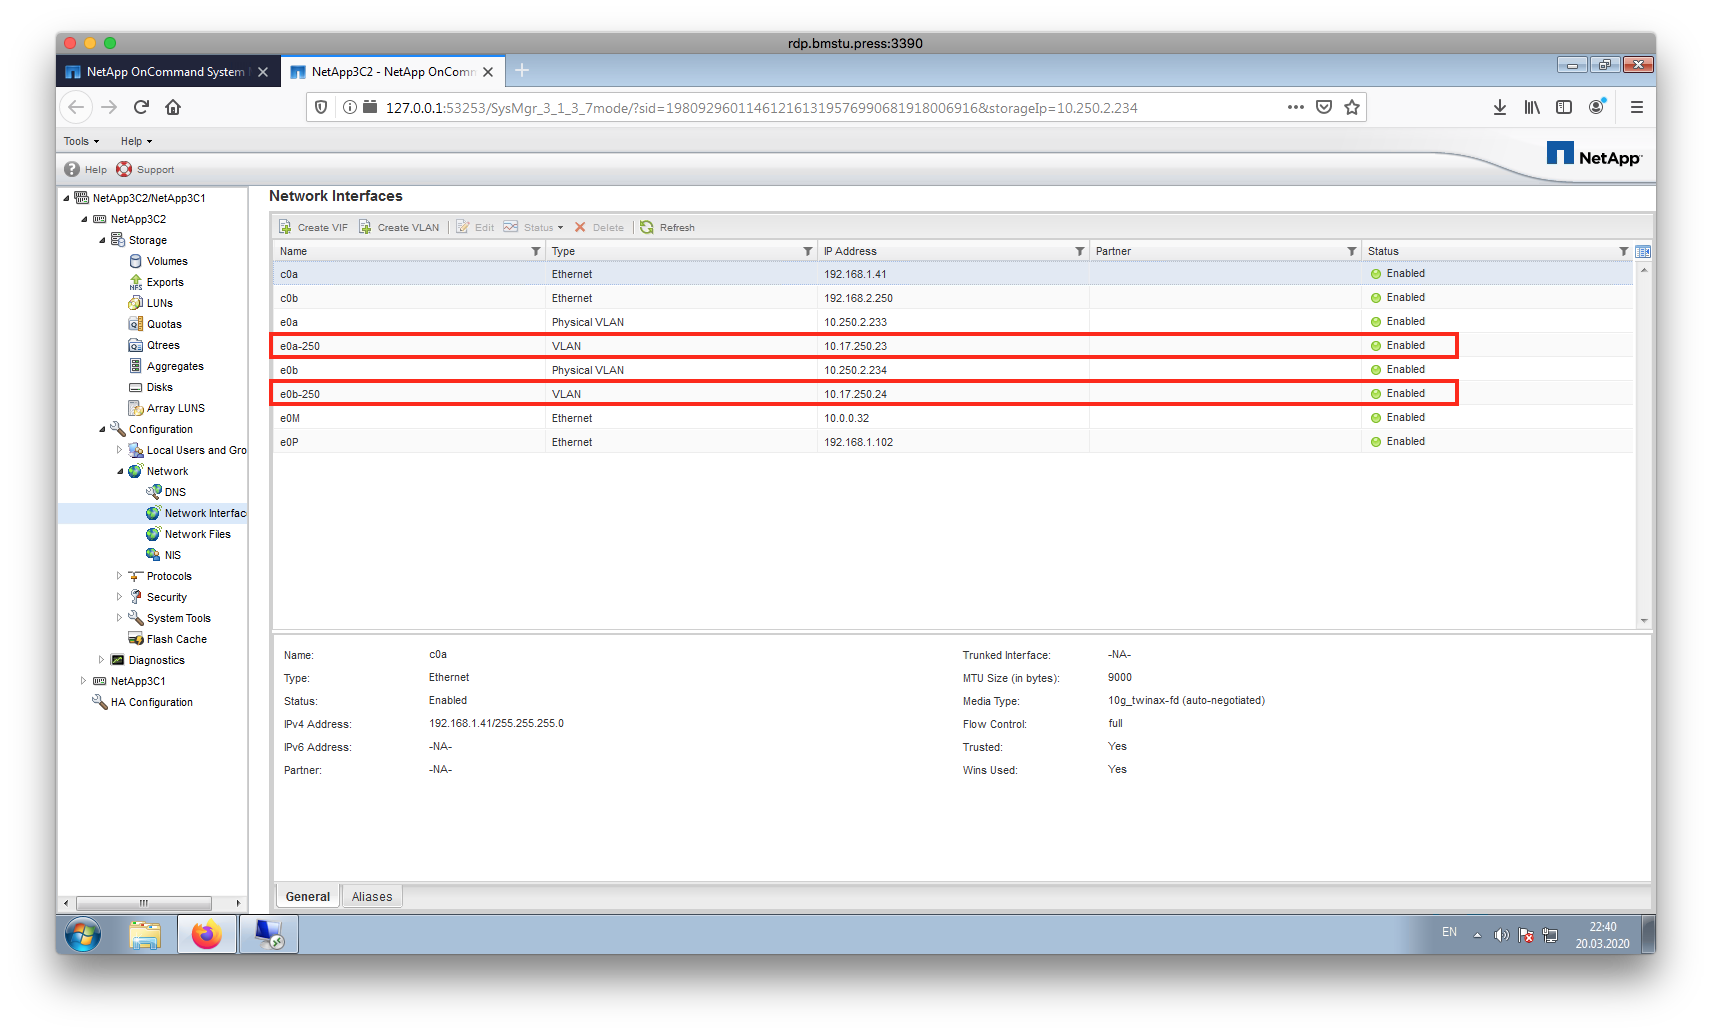Collapse the Configuration tree node
This screenshot has width=1712, height=1034.
102,429
